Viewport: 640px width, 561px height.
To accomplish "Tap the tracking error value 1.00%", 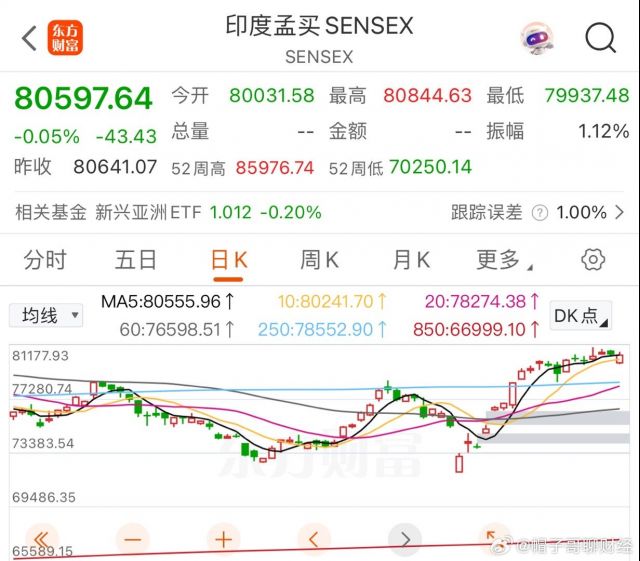I will tap(581, 213).
